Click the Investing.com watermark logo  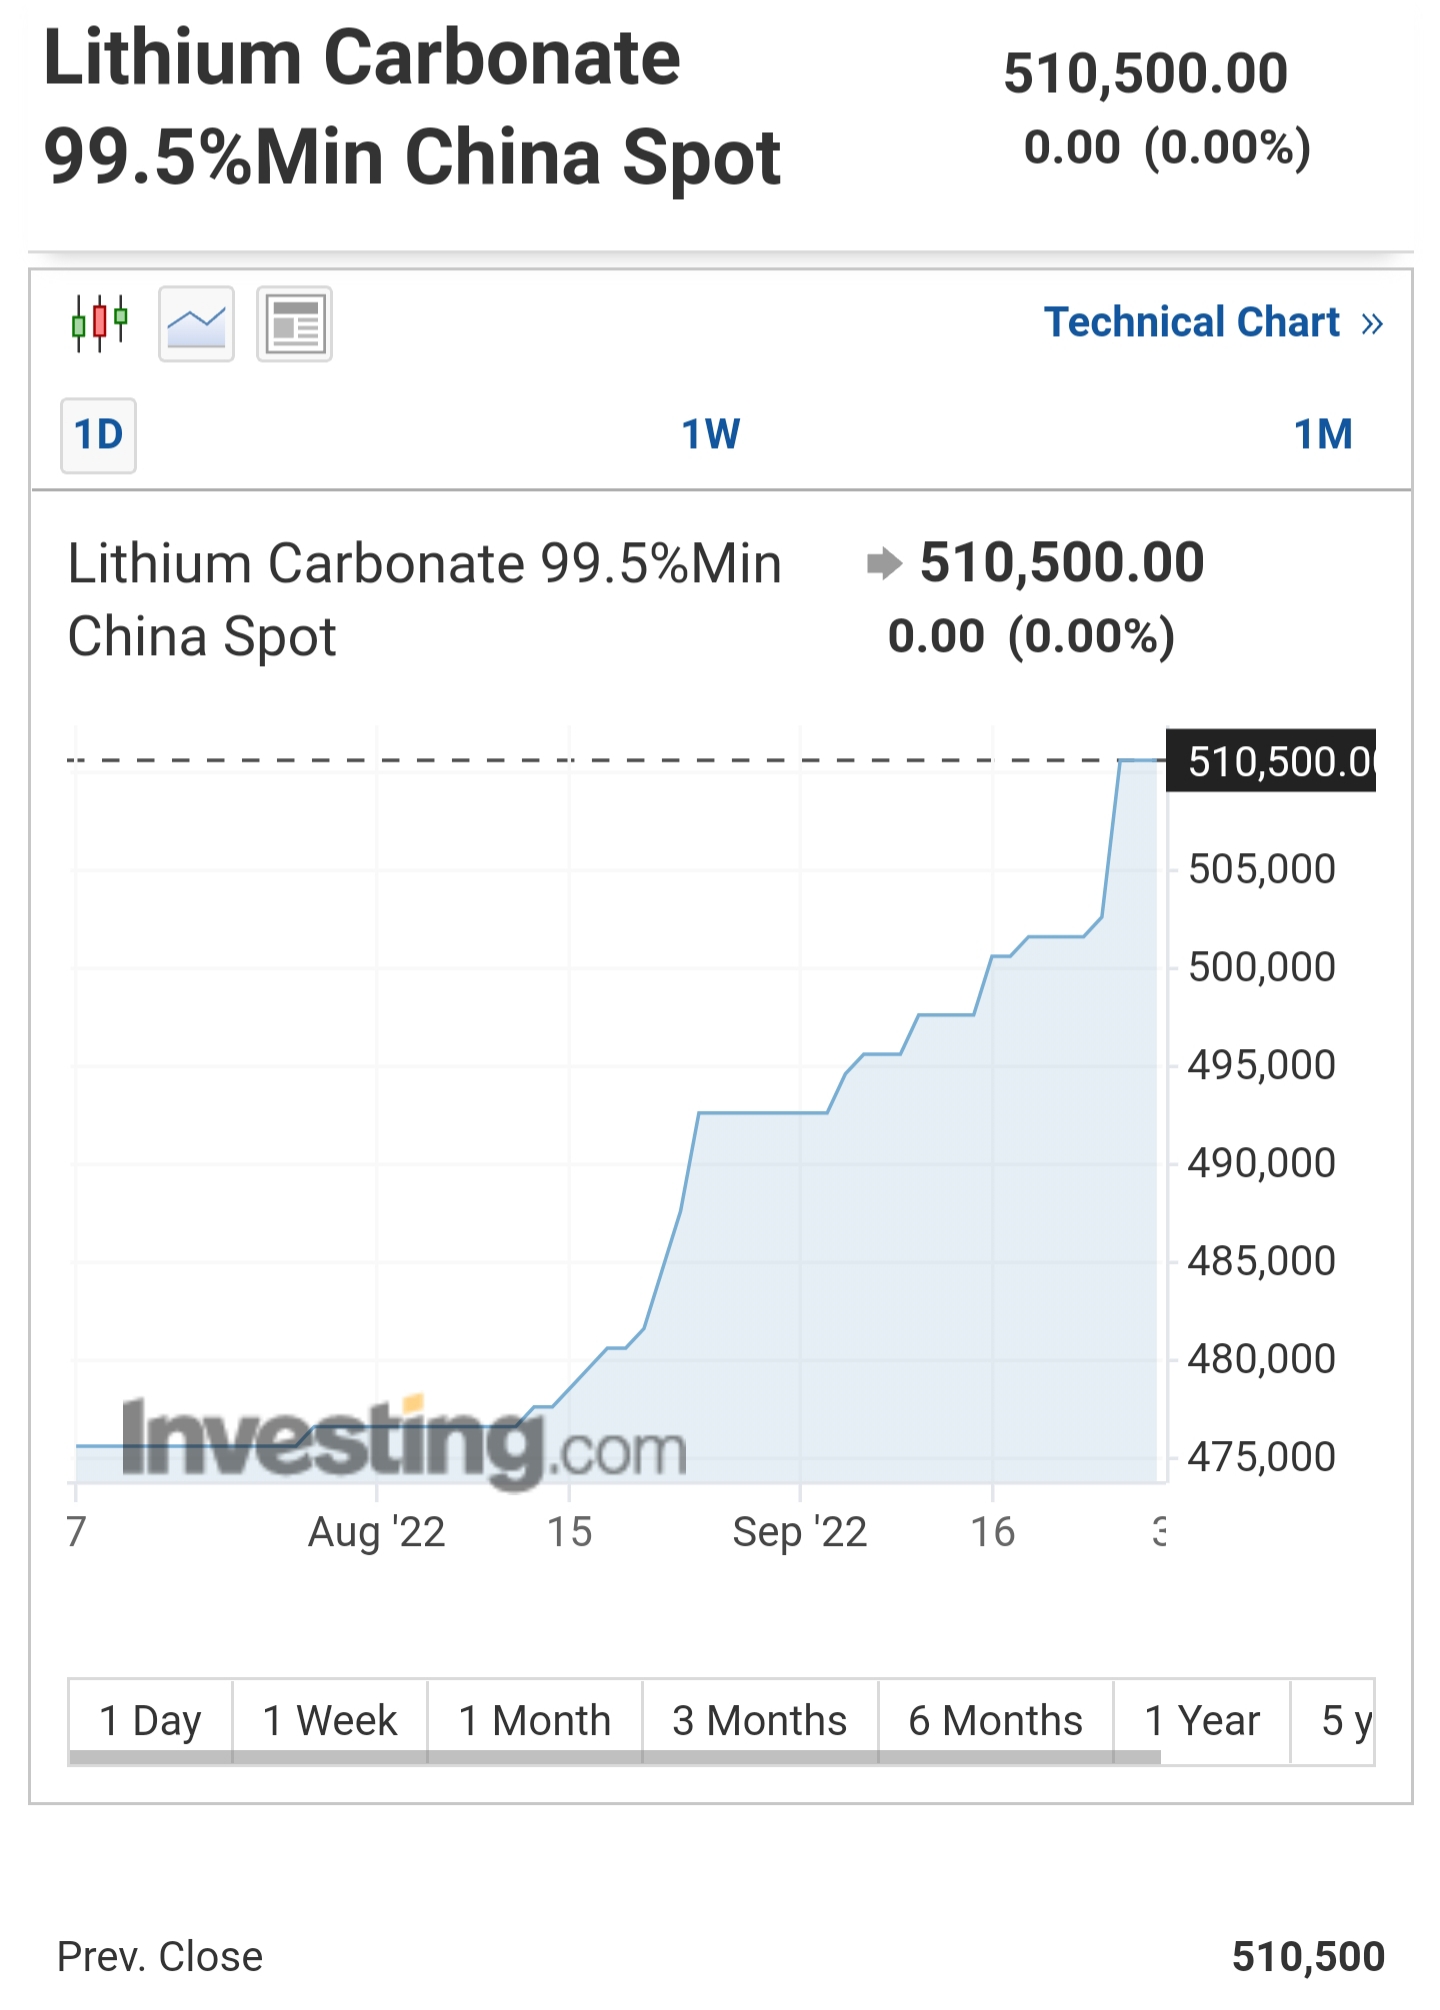404,1440
